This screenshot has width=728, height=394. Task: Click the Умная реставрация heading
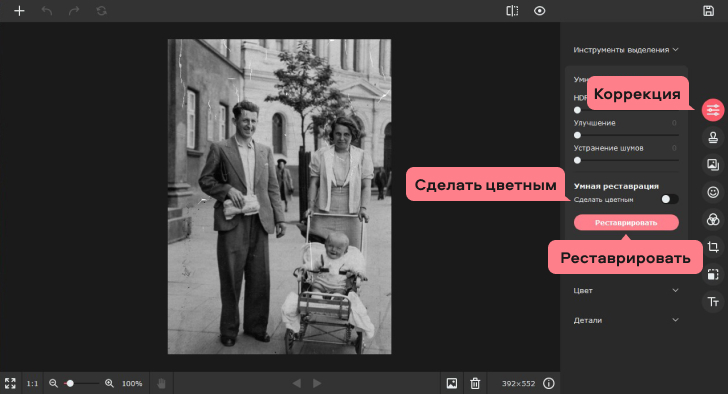[x=616, y=186]
